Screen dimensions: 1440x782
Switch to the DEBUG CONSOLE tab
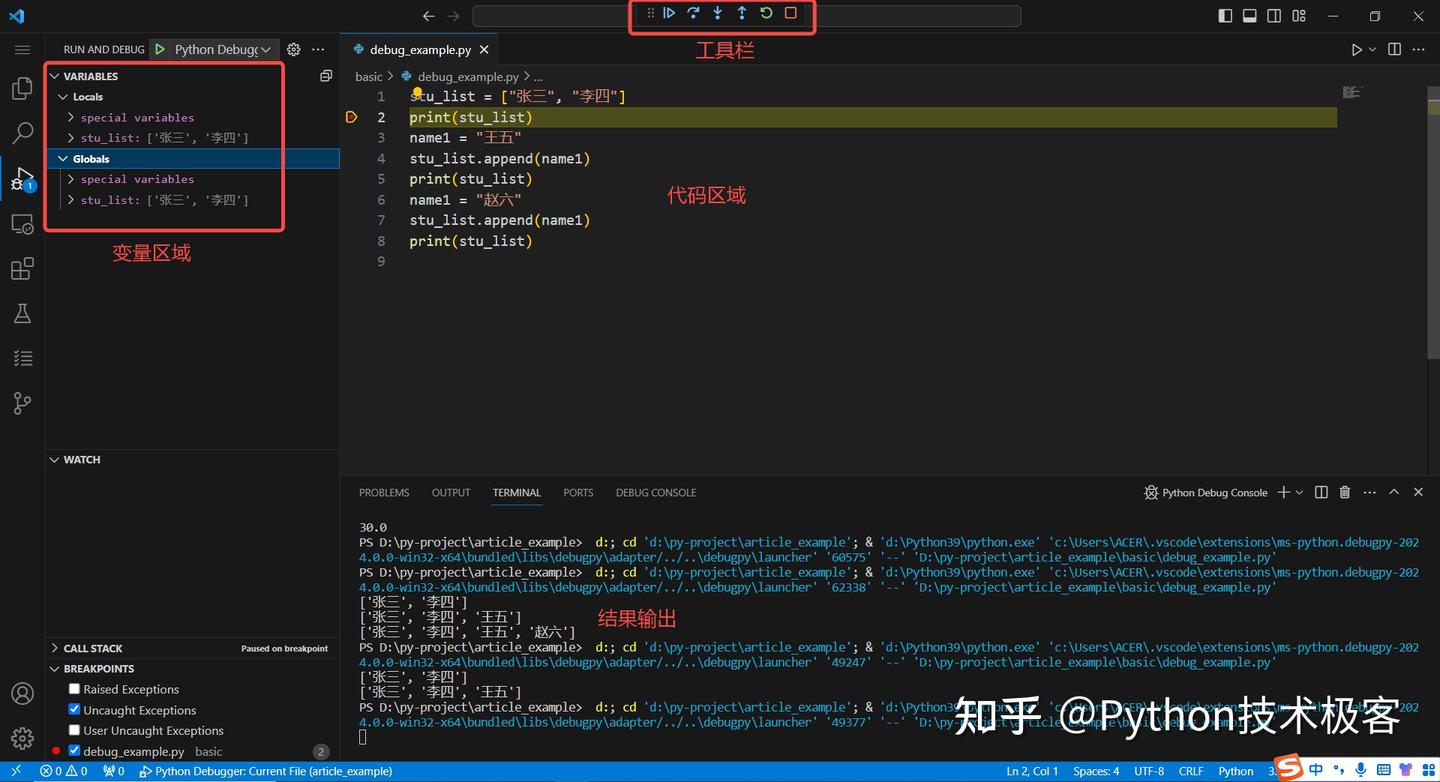(x=655, y=492)
